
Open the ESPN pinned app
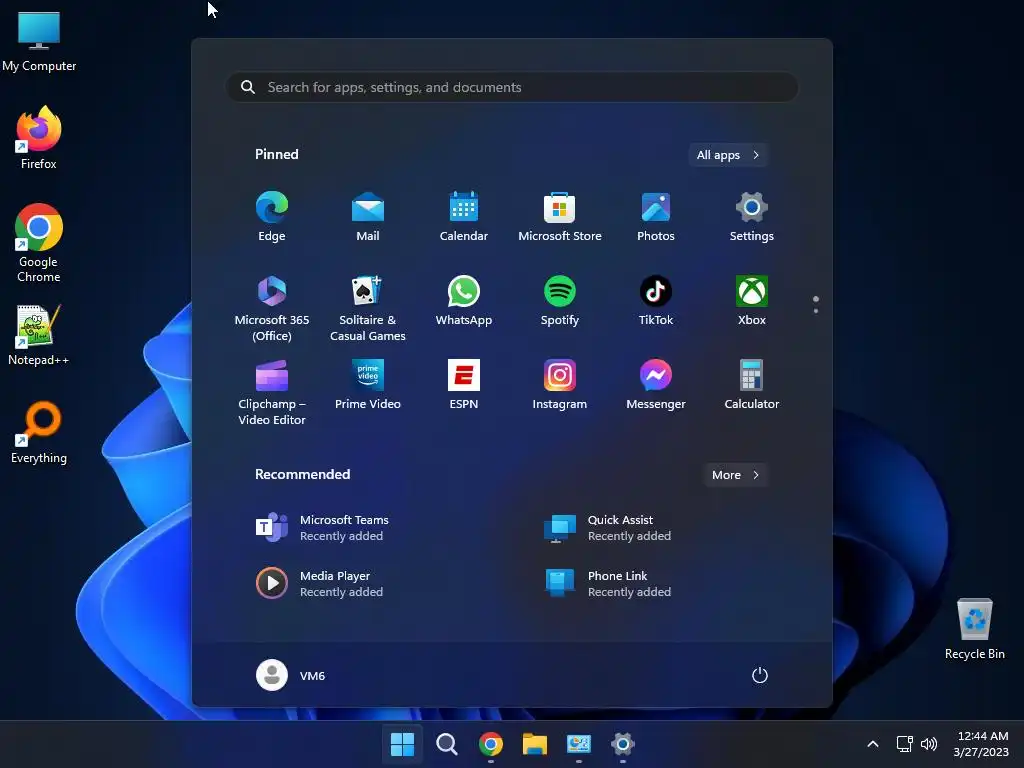click(x=464, y=385)
